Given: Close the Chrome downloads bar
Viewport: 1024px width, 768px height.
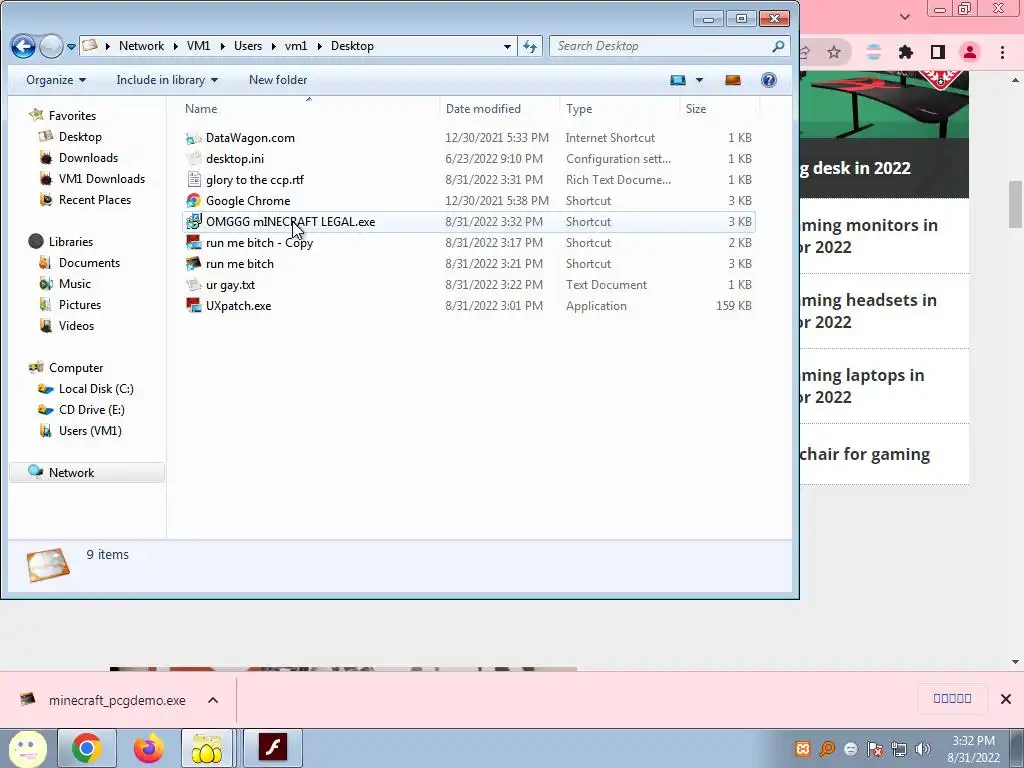Looking at the screenshot, I should coord(1006,699).
